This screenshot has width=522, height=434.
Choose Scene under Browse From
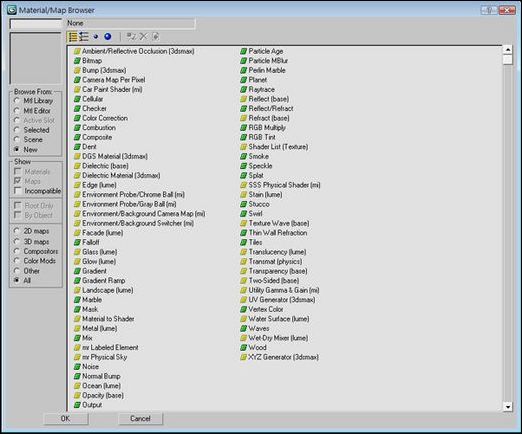[x=17, y=139]
